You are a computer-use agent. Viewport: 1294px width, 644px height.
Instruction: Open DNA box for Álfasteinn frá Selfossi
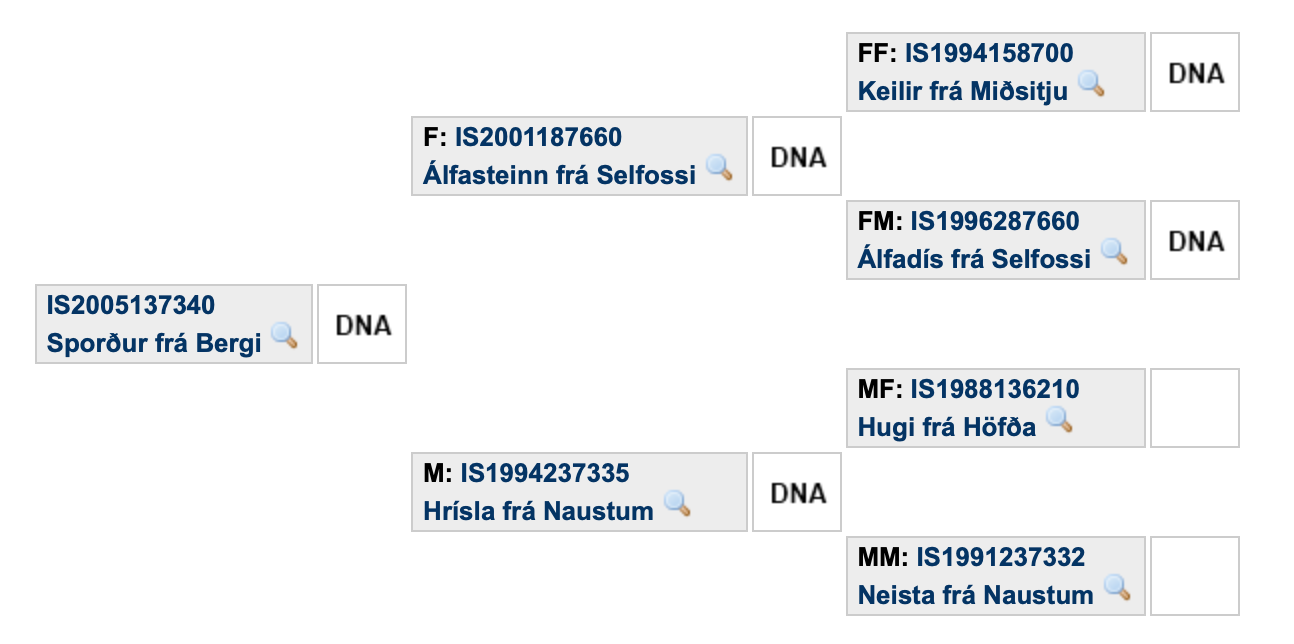[x=797, y=156]
